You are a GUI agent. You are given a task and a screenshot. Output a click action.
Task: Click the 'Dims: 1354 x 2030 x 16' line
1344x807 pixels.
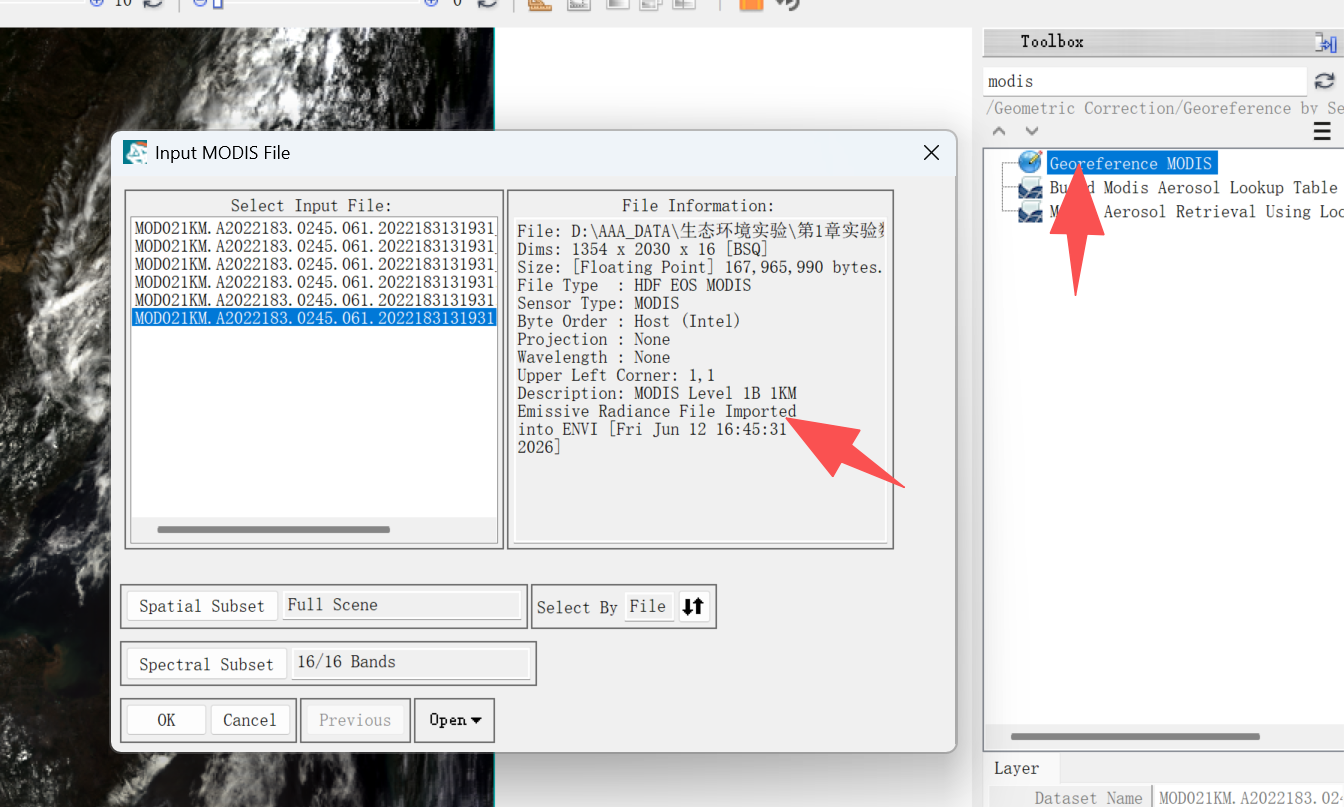[x=642, y=249]
